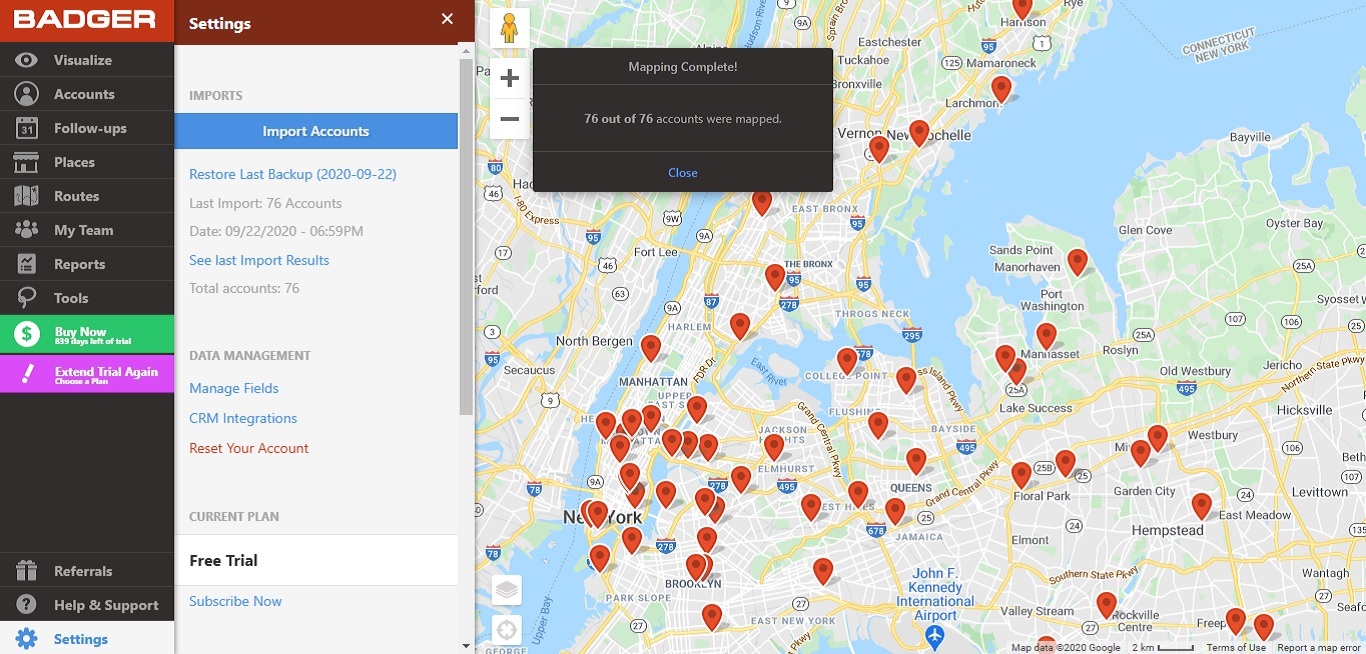This screenshot has width=1366, height=654.
Task: Zoom in the map with plus
Action: click(509, 78)
